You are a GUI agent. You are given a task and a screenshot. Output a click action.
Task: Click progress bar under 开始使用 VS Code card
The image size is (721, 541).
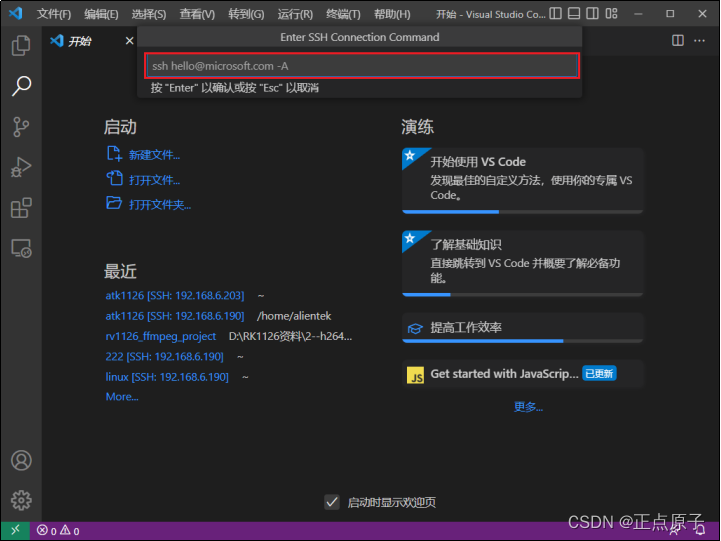click(522, 212)
